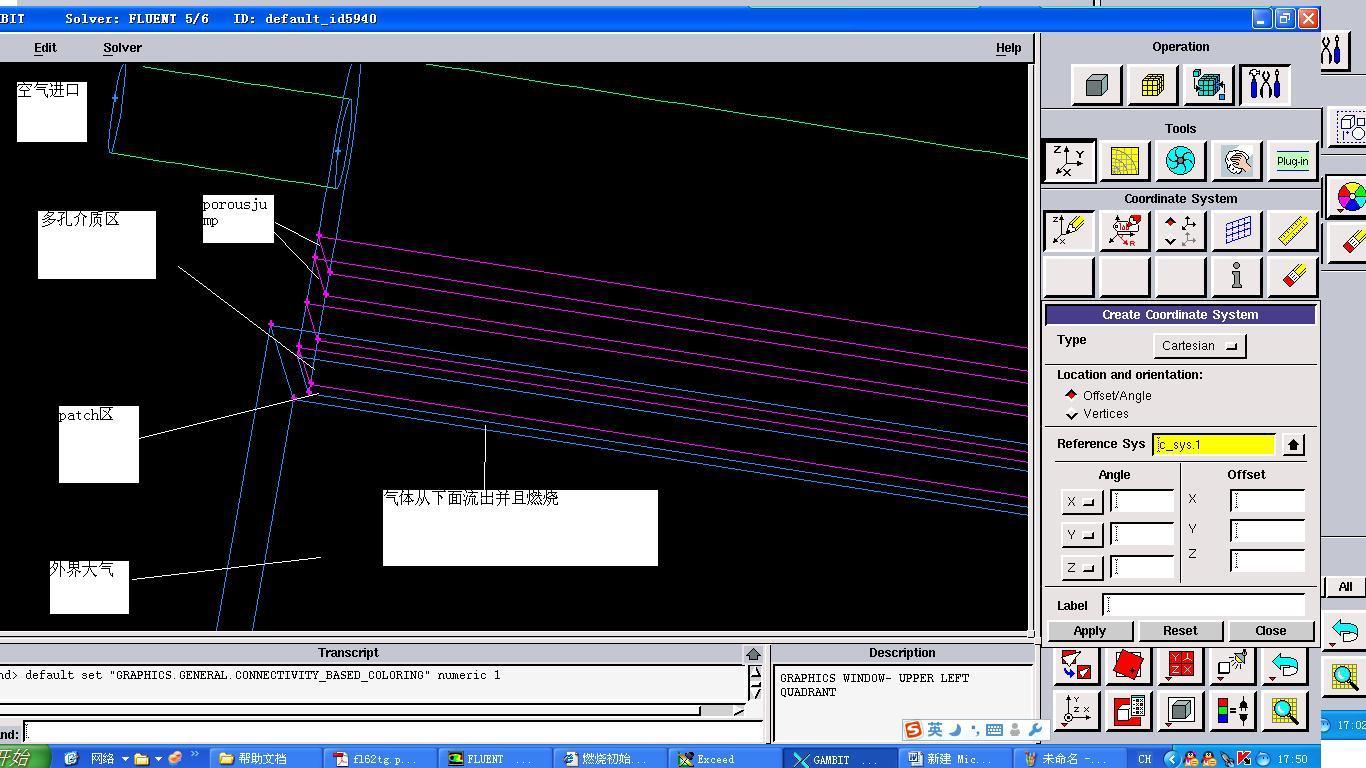Open the Cartesian type dropdown
This screenshot has height=768, width=1366.
pos(1199,346)
